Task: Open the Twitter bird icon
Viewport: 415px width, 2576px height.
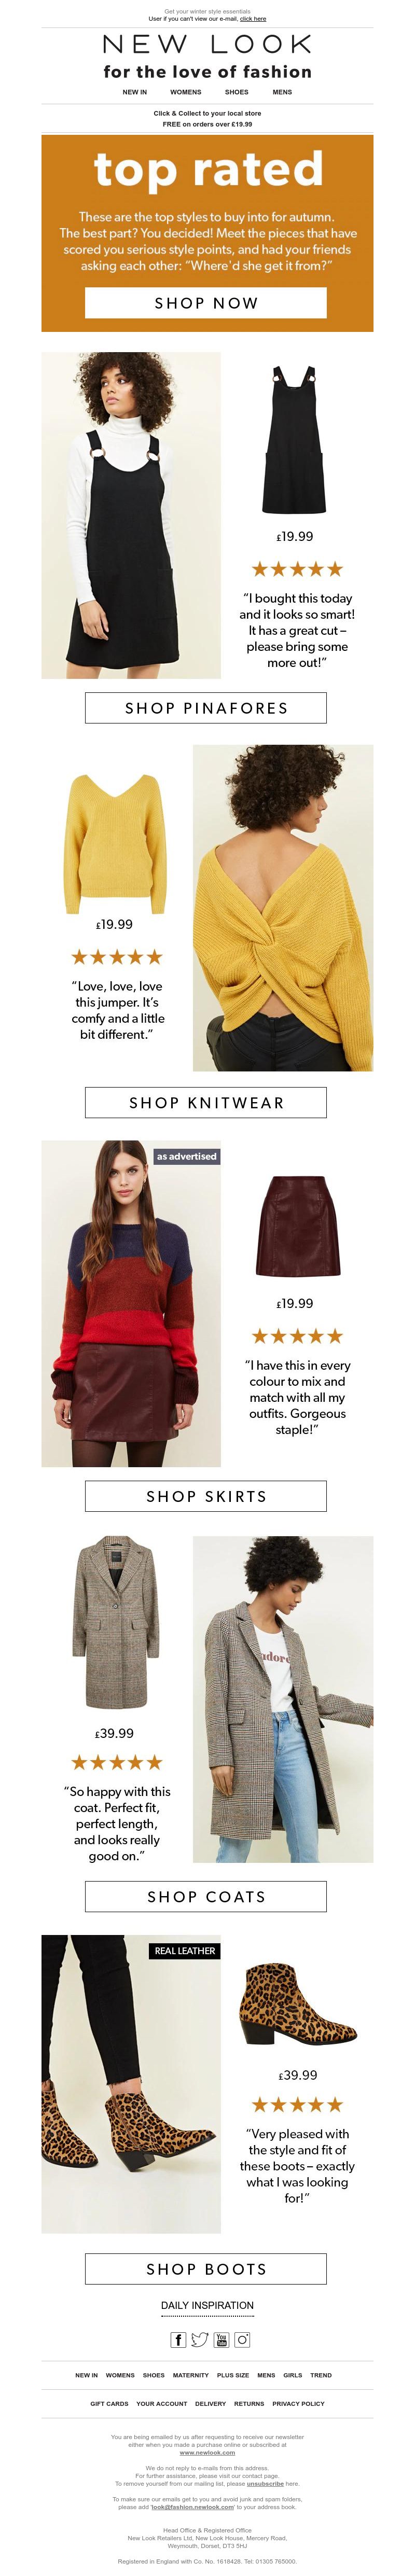Action: tap(199, 2339)
